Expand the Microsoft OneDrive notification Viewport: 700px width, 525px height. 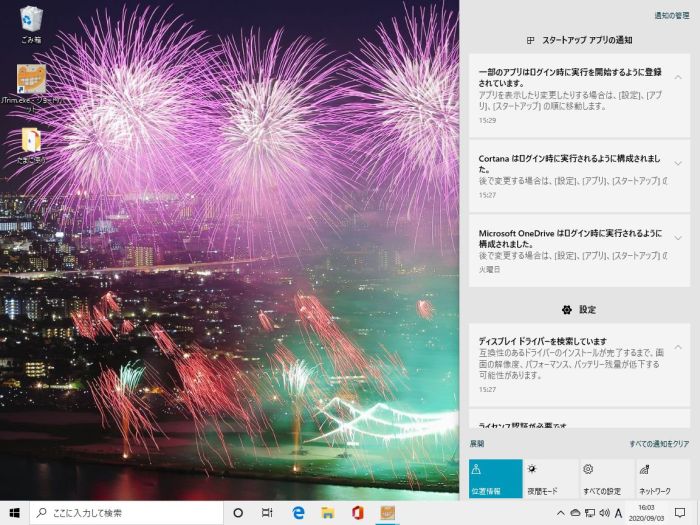[x=678, y=238]
